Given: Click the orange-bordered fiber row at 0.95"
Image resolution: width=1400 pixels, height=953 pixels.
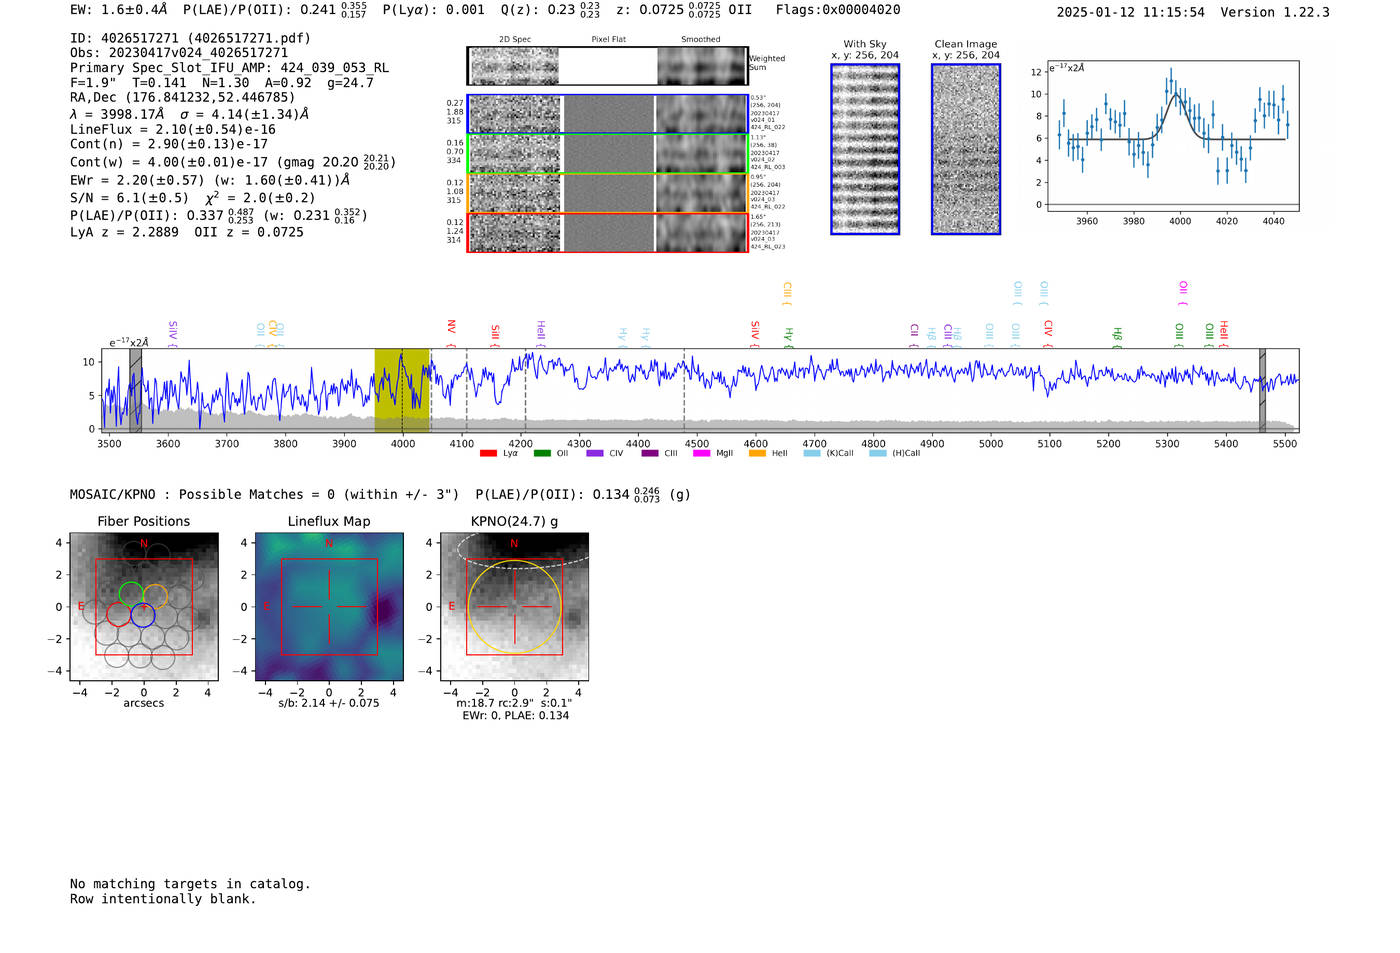Looking at the screenshot, I should tap(607, 193).
